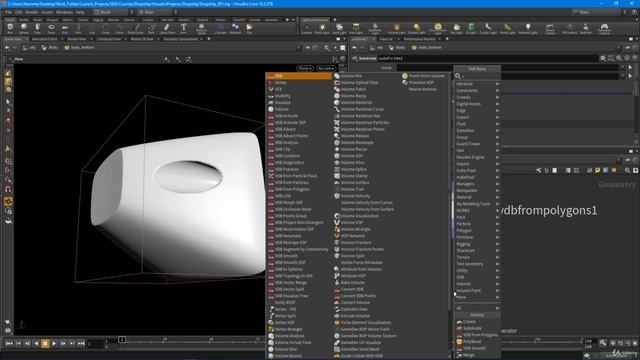The width and height of the screenshot is (640, 360).
Task: Switch to the Render View tab
Action: 76,39
